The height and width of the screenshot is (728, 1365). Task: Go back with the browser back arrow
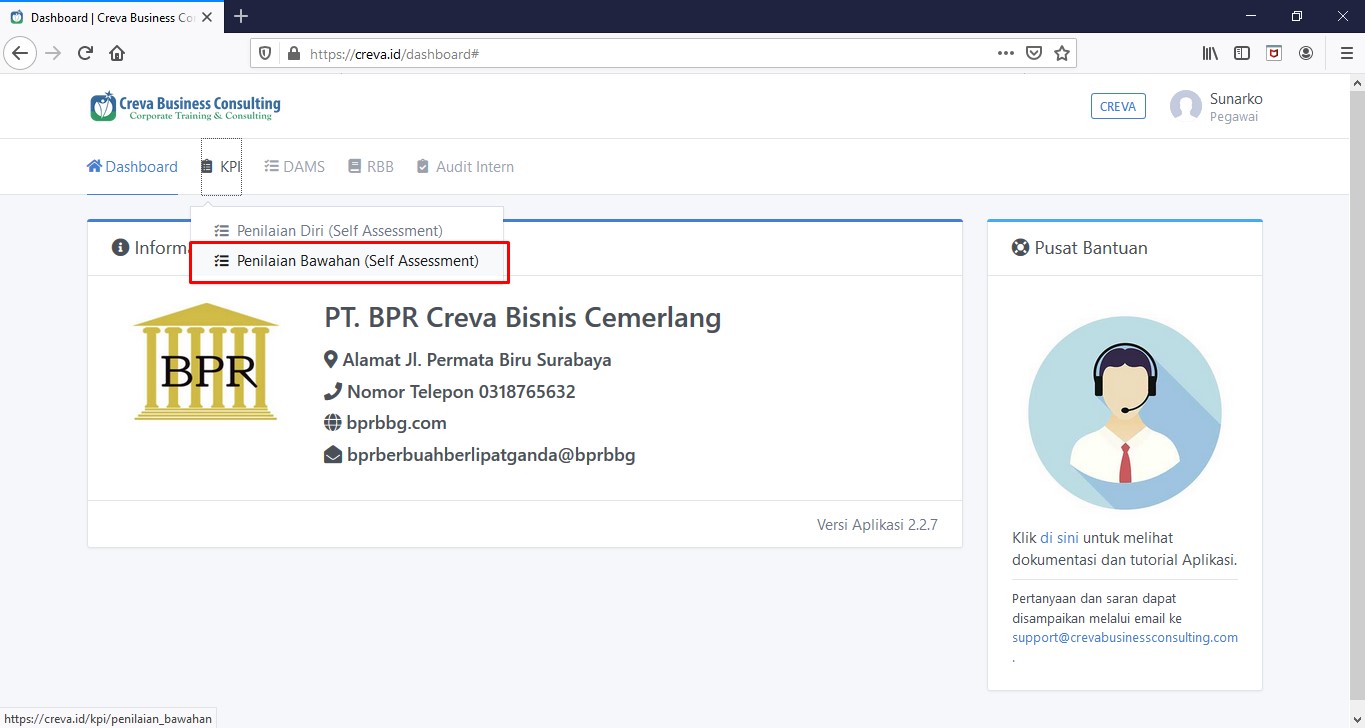[21, 53]
